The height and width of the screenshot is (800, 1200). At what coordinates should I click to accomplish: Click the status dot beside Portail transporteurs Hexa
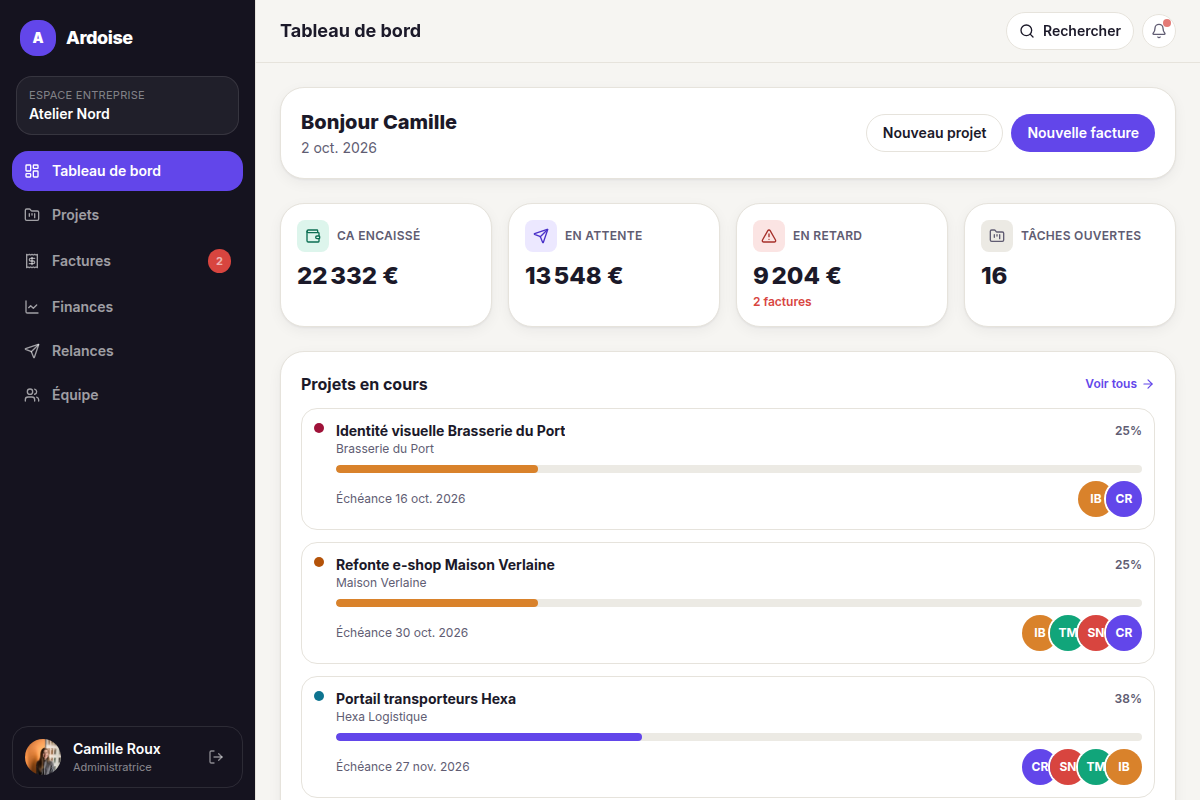click(x=319, y=696)
